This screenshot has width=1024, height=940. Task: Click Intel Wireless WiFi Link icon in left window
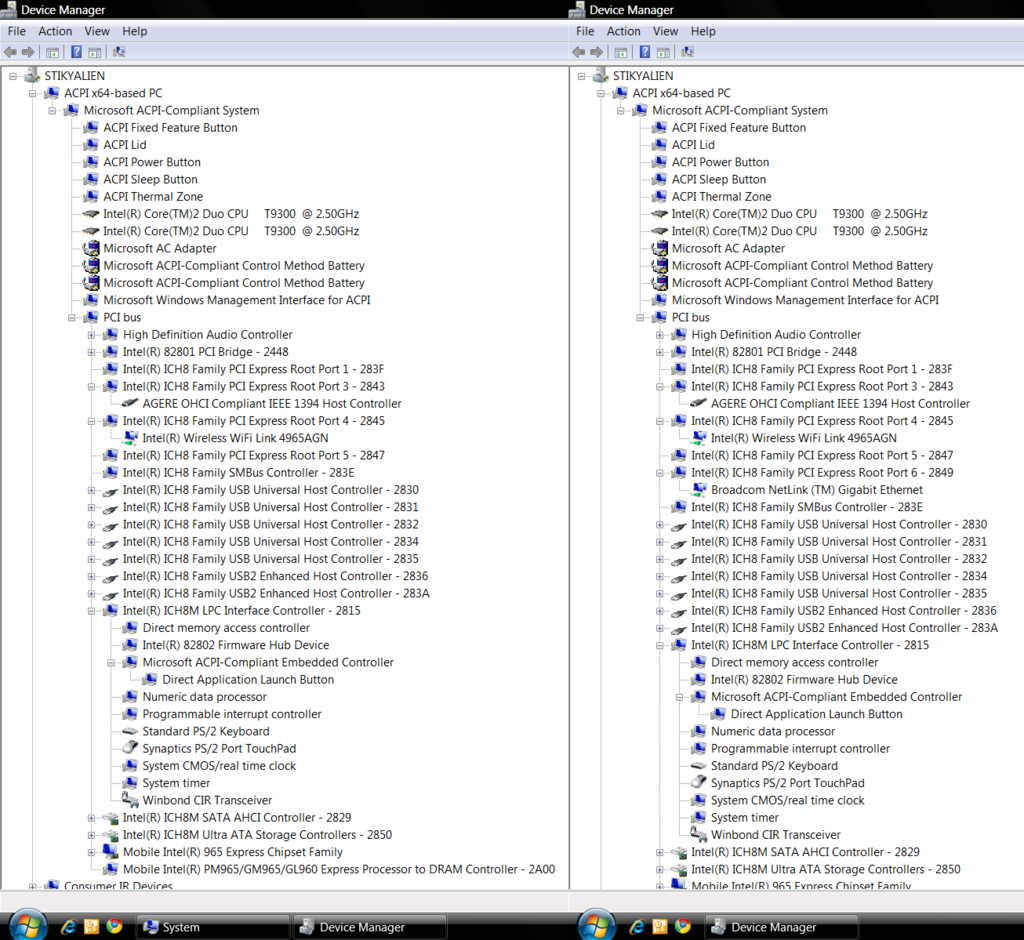(x=130, y=438)
